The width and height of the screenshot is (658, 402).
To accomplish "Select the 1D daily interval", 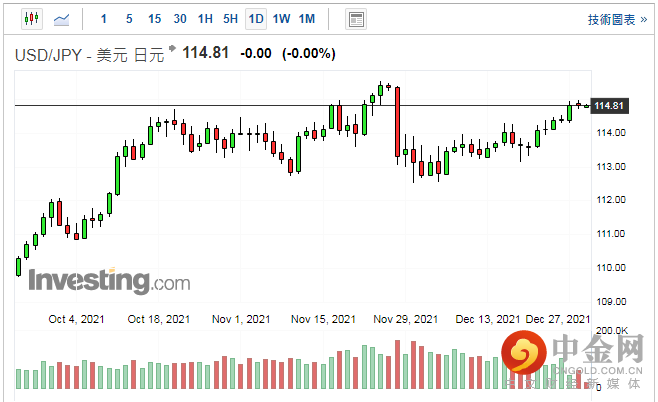I will click(x=256, y=19).
